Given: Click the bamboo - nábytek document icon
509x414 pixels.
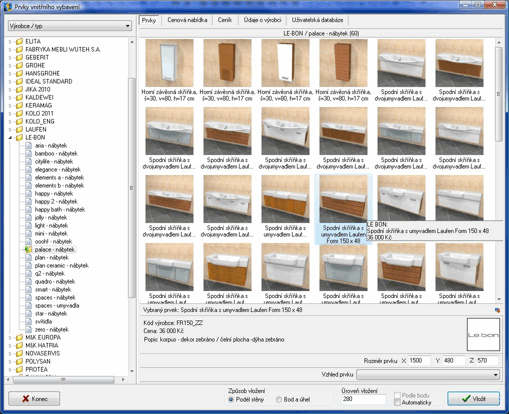Looking at the screenshot, I should 29,153.
